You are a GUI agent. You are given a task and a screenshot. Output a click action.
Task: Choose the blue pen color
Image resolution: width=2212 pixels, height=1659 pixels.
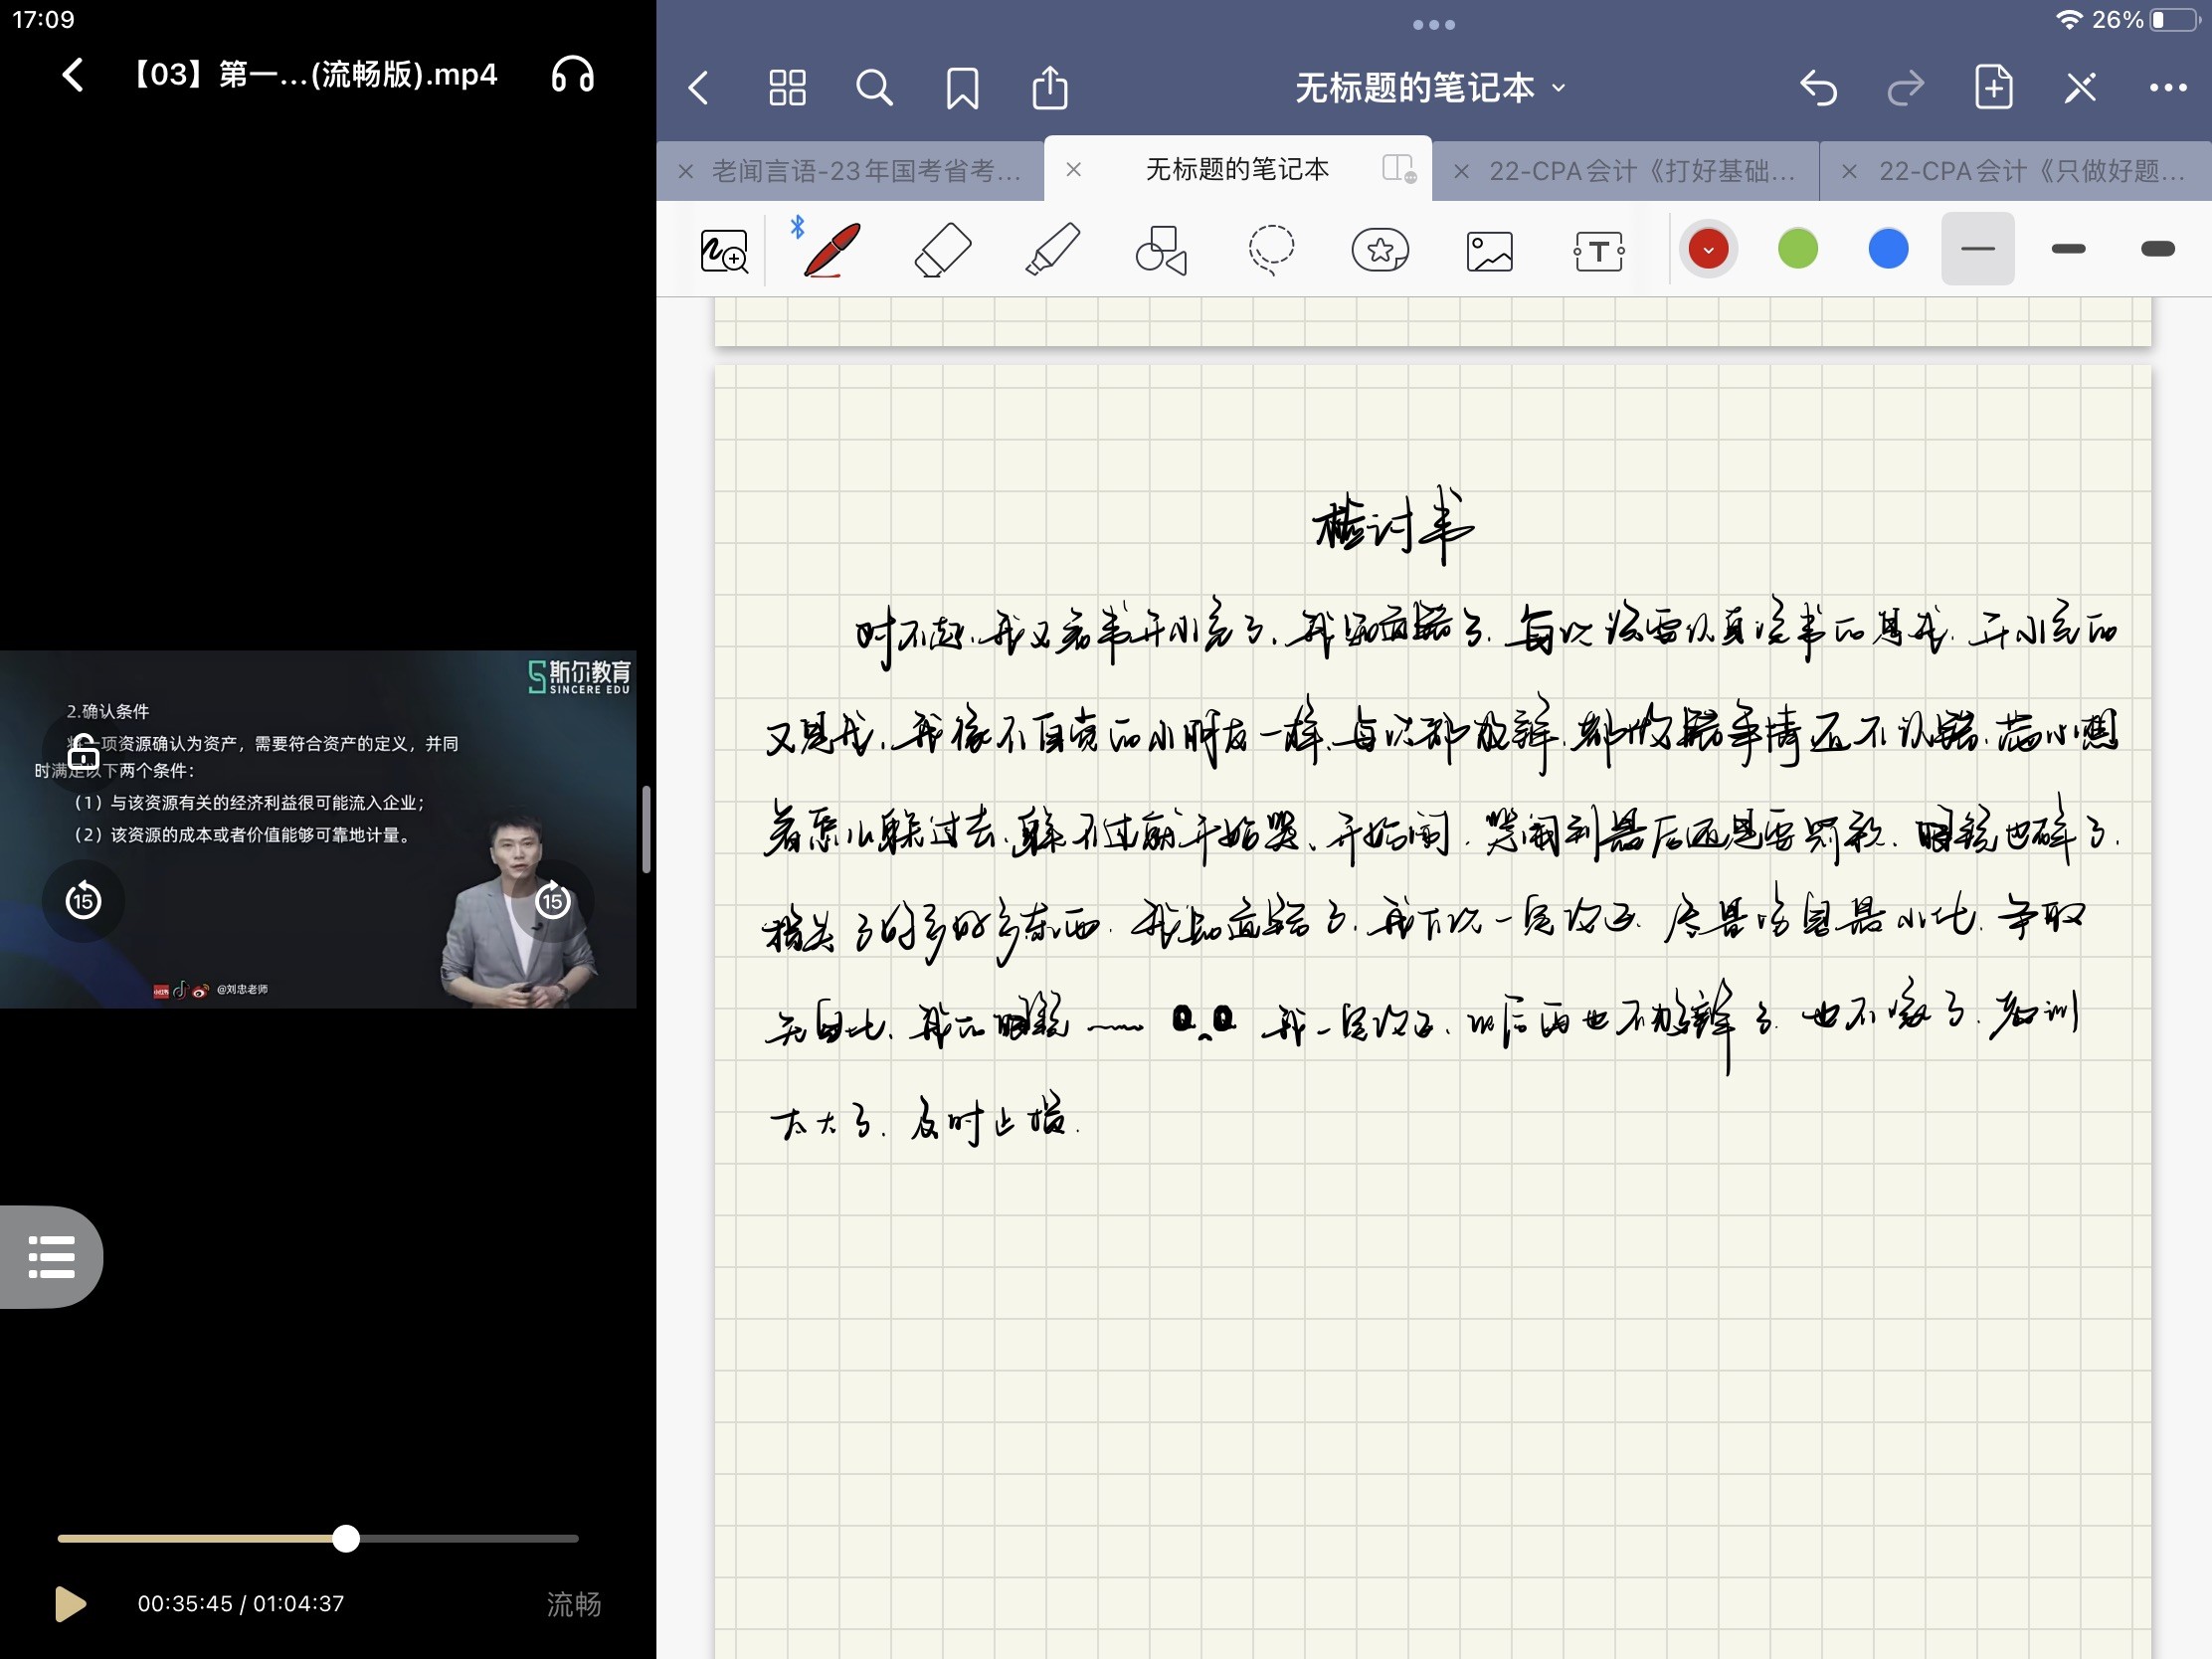(1888, 249)
